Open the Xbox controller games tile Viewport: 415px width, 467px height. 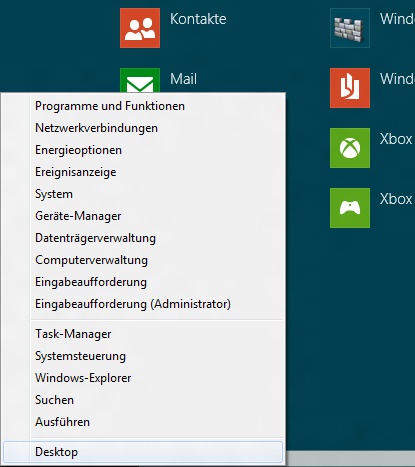click(x=350, y=208)
